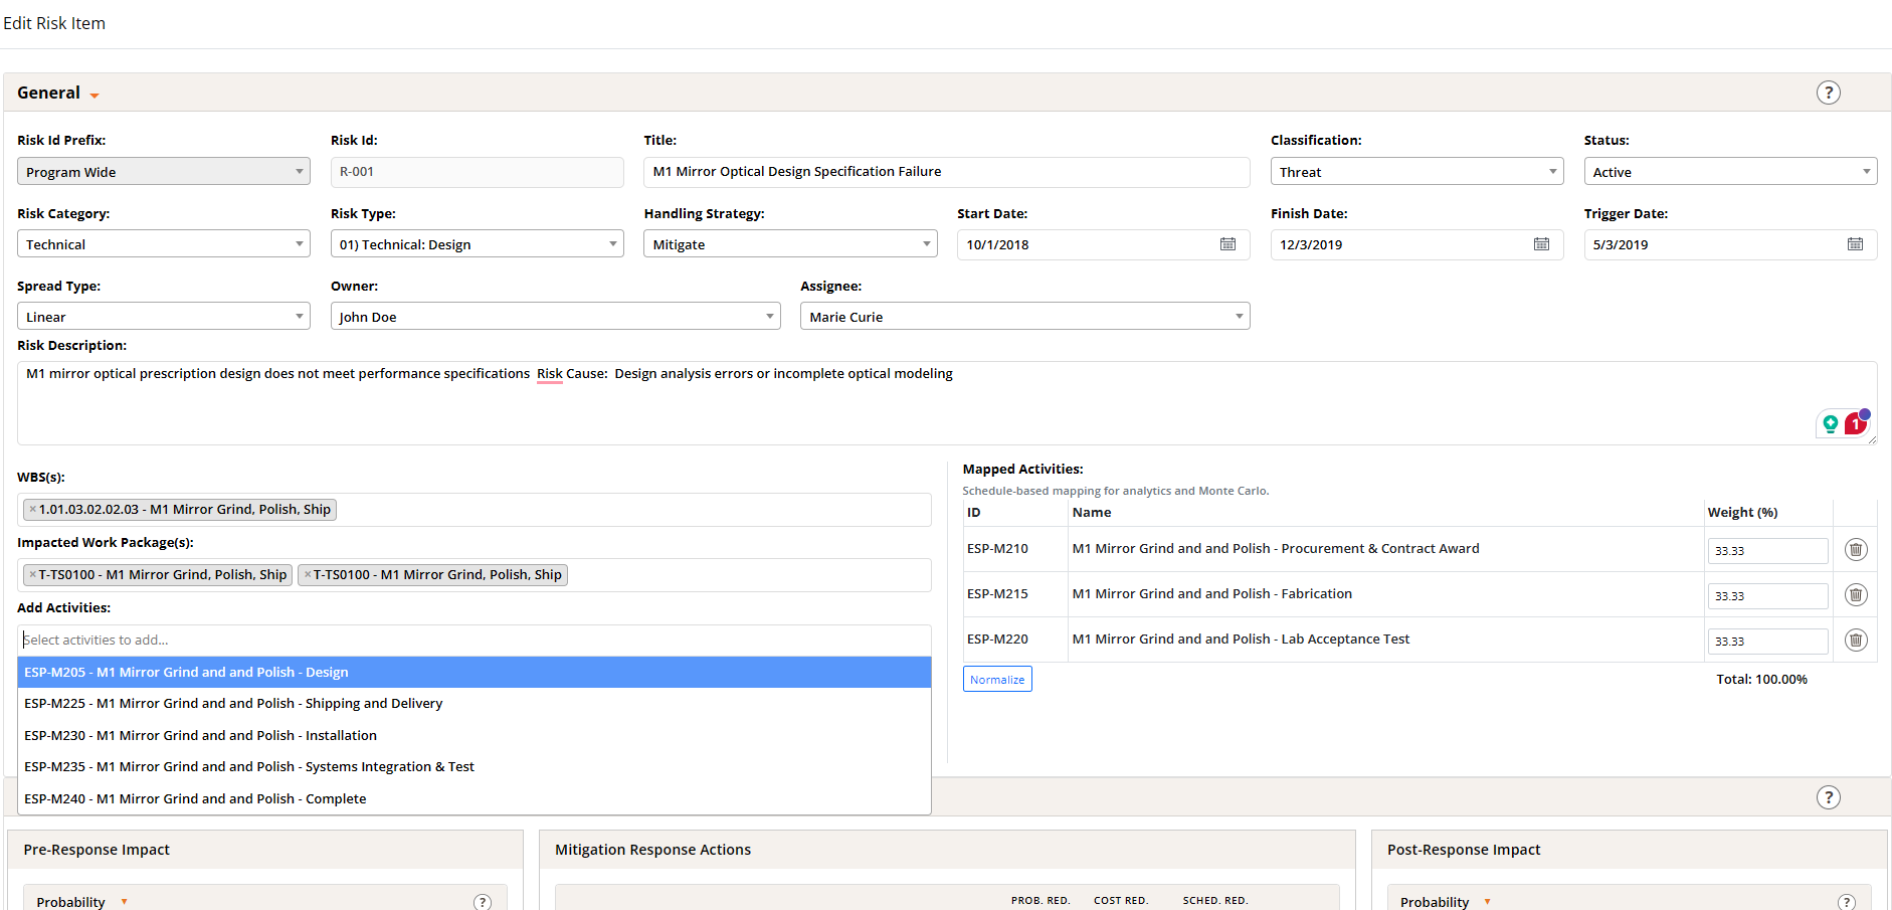
Task: Click the underlined word Risk in description
Action: pos(550,374)
